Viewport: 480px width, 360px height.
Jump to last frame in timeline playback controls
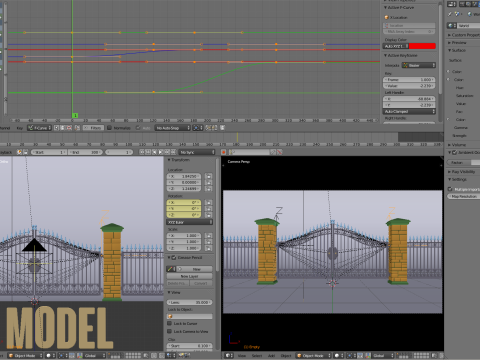click(173, 152)
